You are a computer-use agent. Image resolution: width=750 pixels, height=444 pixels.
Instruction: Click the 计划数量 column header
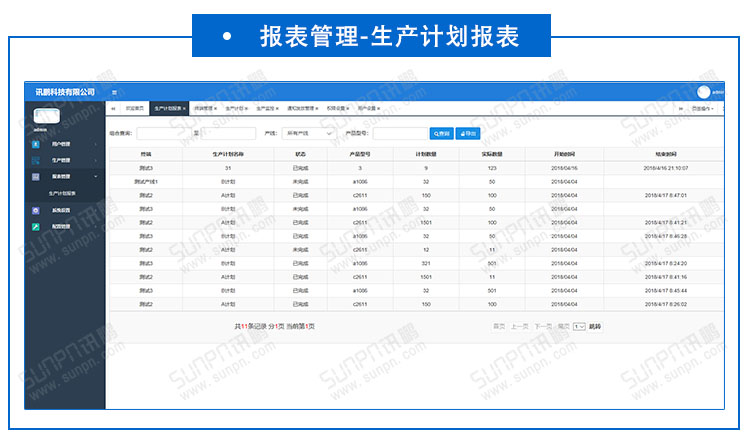[x=426, y=154]
